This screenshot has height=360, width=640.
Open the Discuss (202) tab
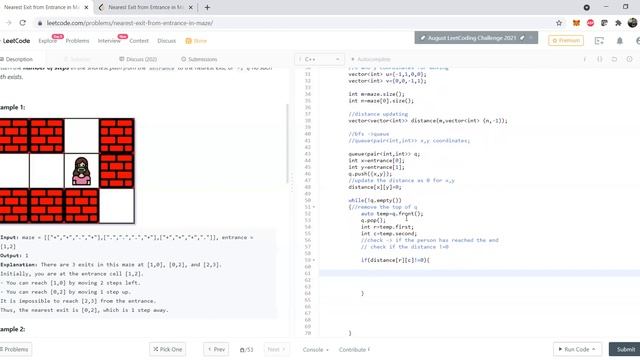click(138, 59)
